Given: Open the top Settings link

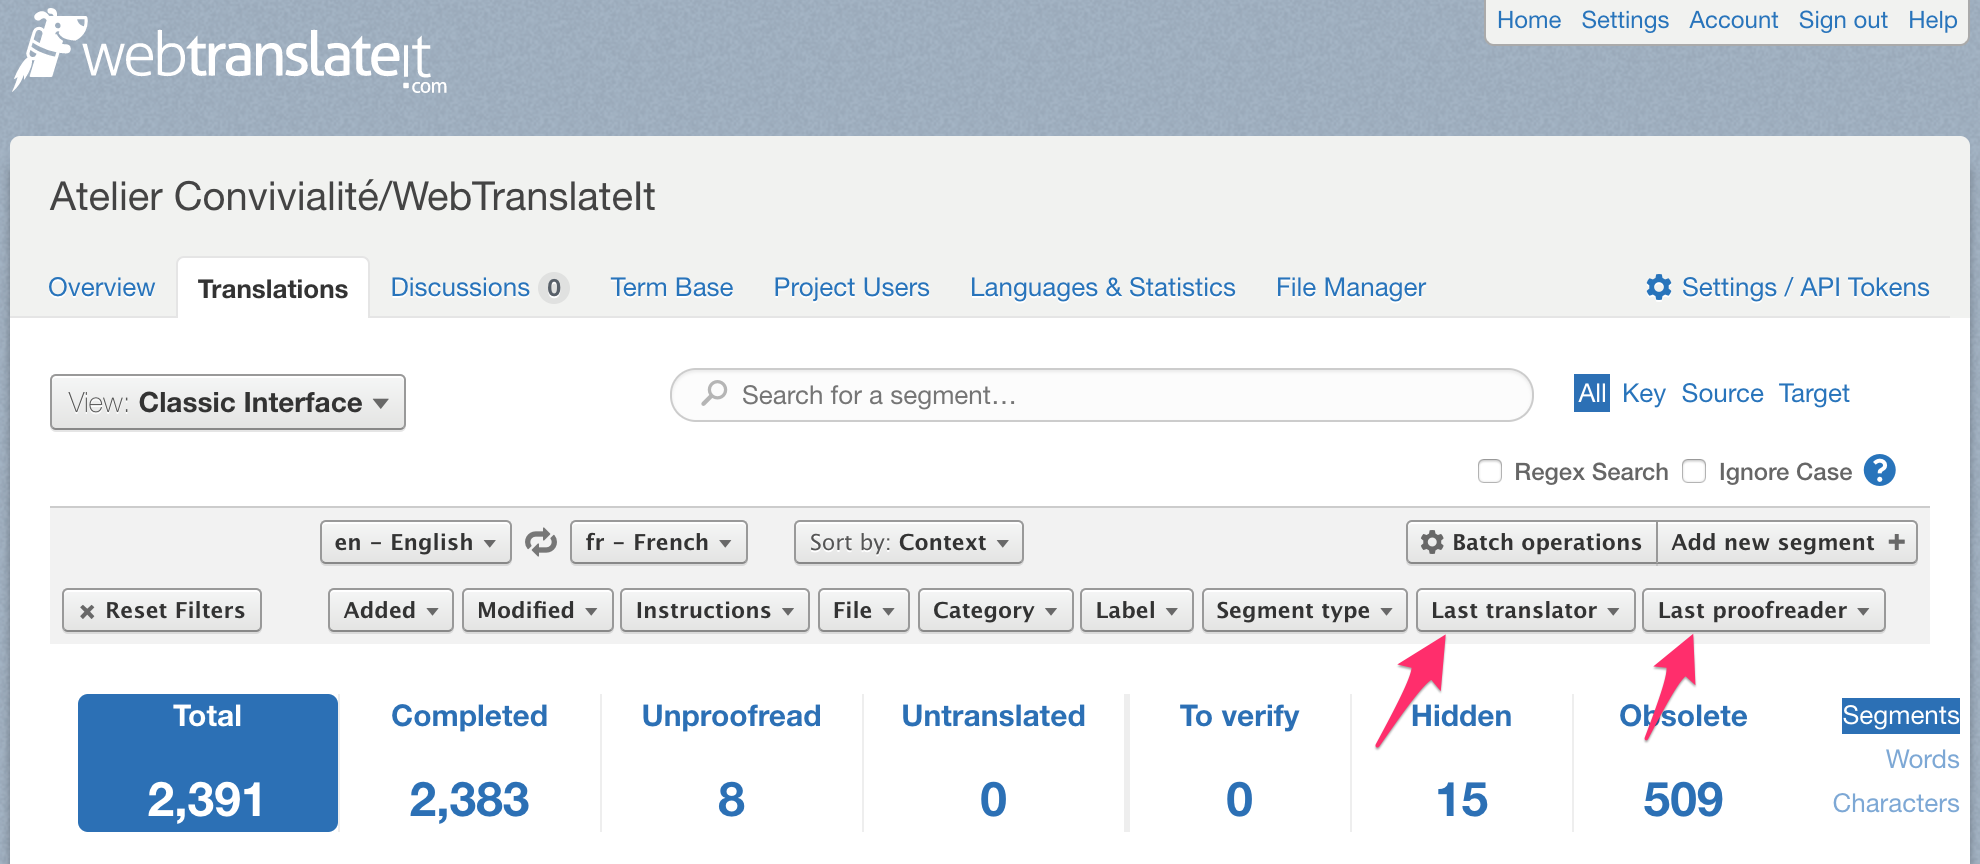Looking at the screenshot, I should 1625,20.
